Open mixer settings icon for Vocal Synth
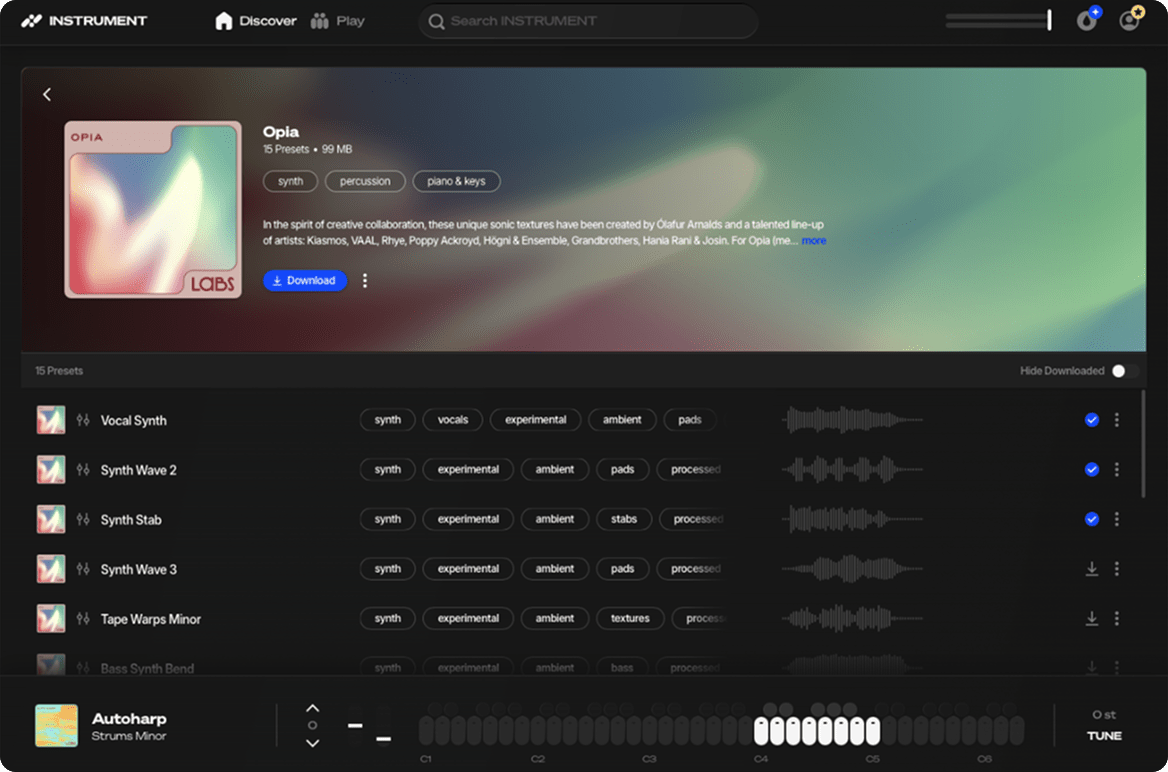This screenshot has width=1168, height=772. 83,420
